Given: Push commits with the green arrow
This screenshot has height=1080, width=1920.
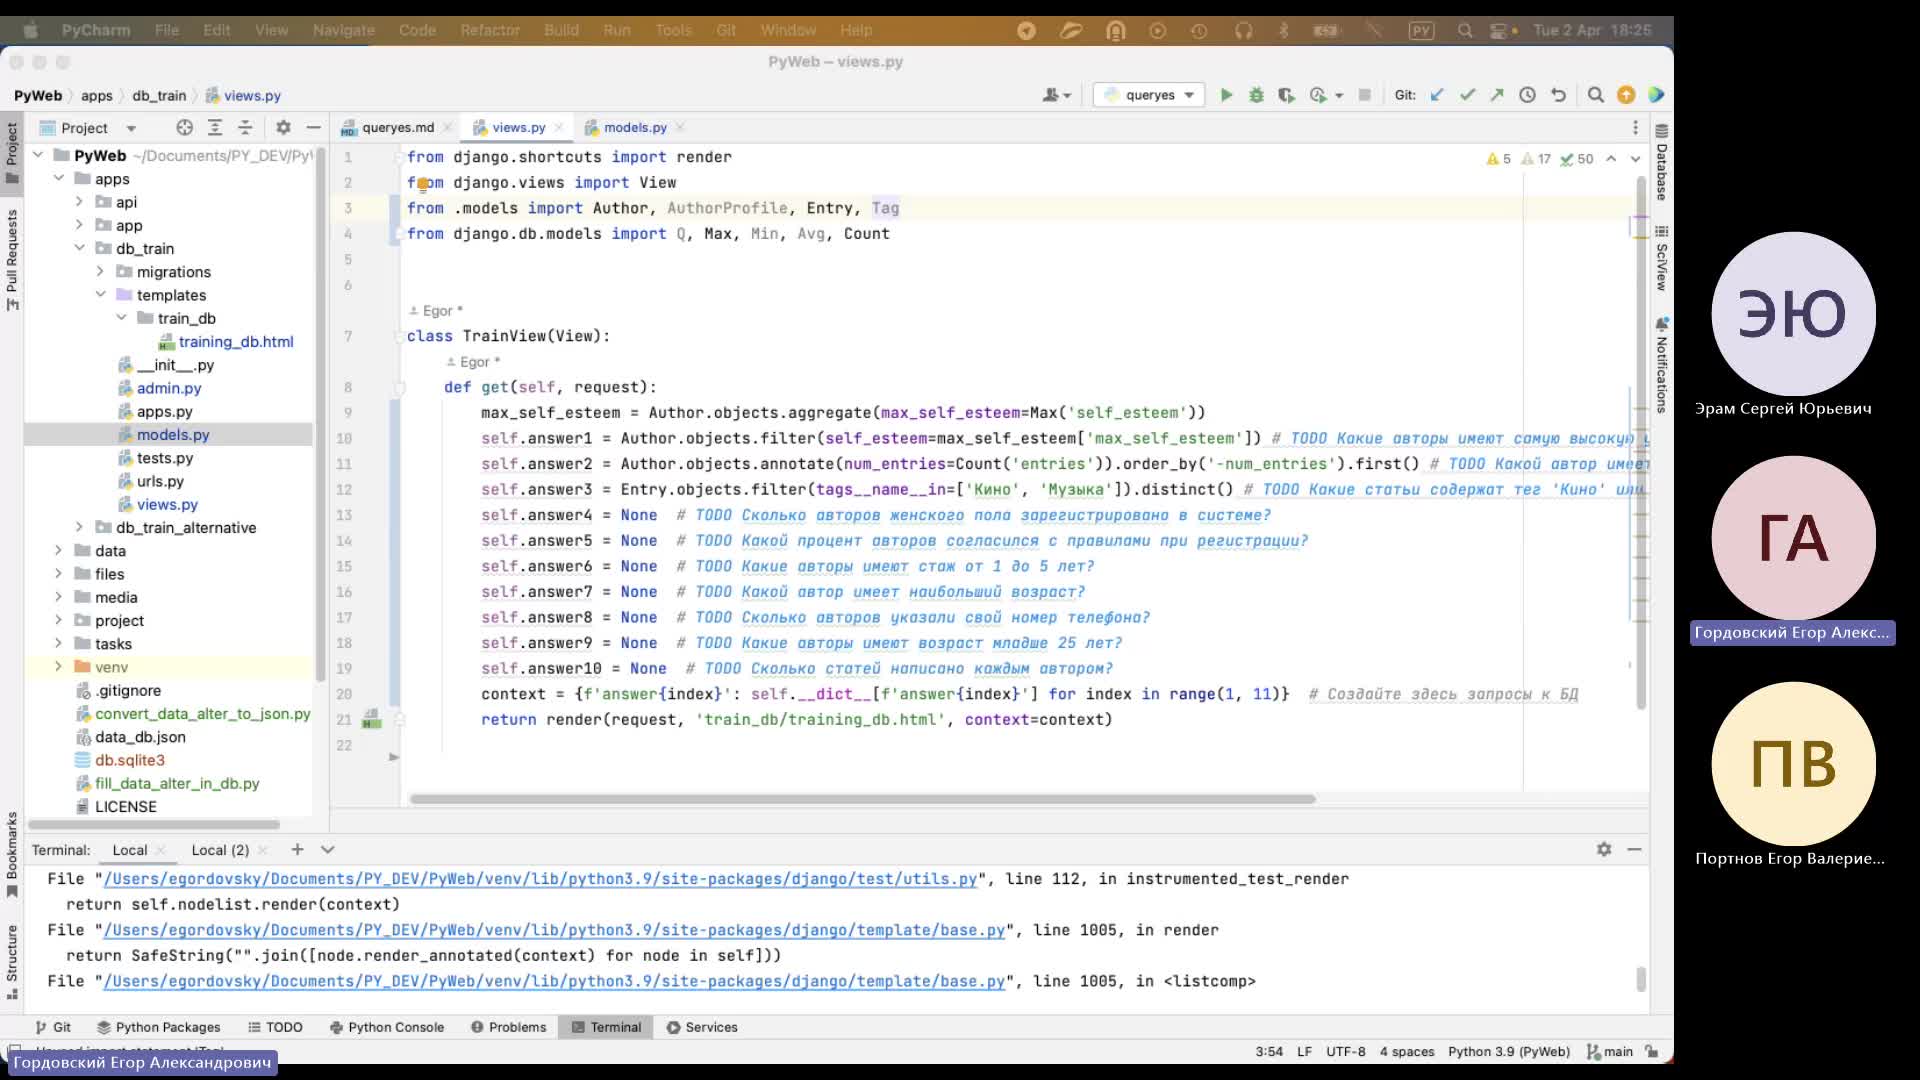Looking at the screenshot, I should (1497, 95).
